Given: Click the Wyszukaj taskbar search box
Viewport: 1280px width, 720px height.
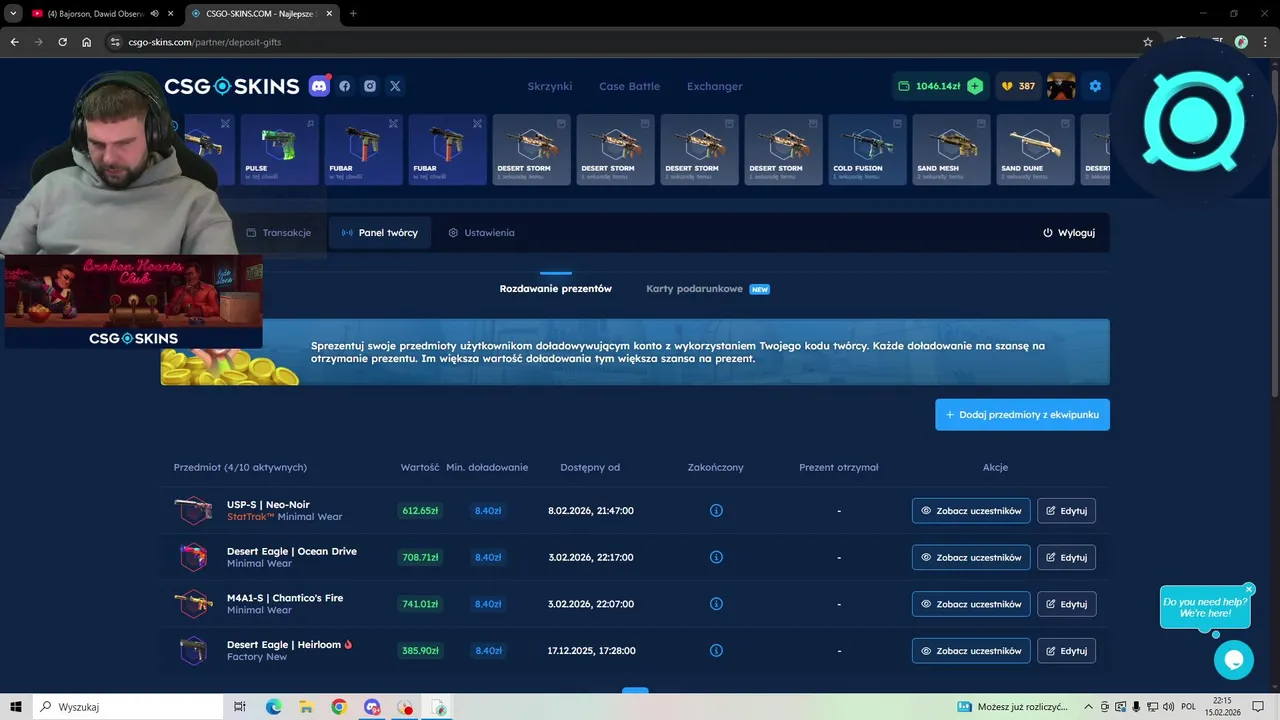Looking at the screenshot, I should [128, 707].
